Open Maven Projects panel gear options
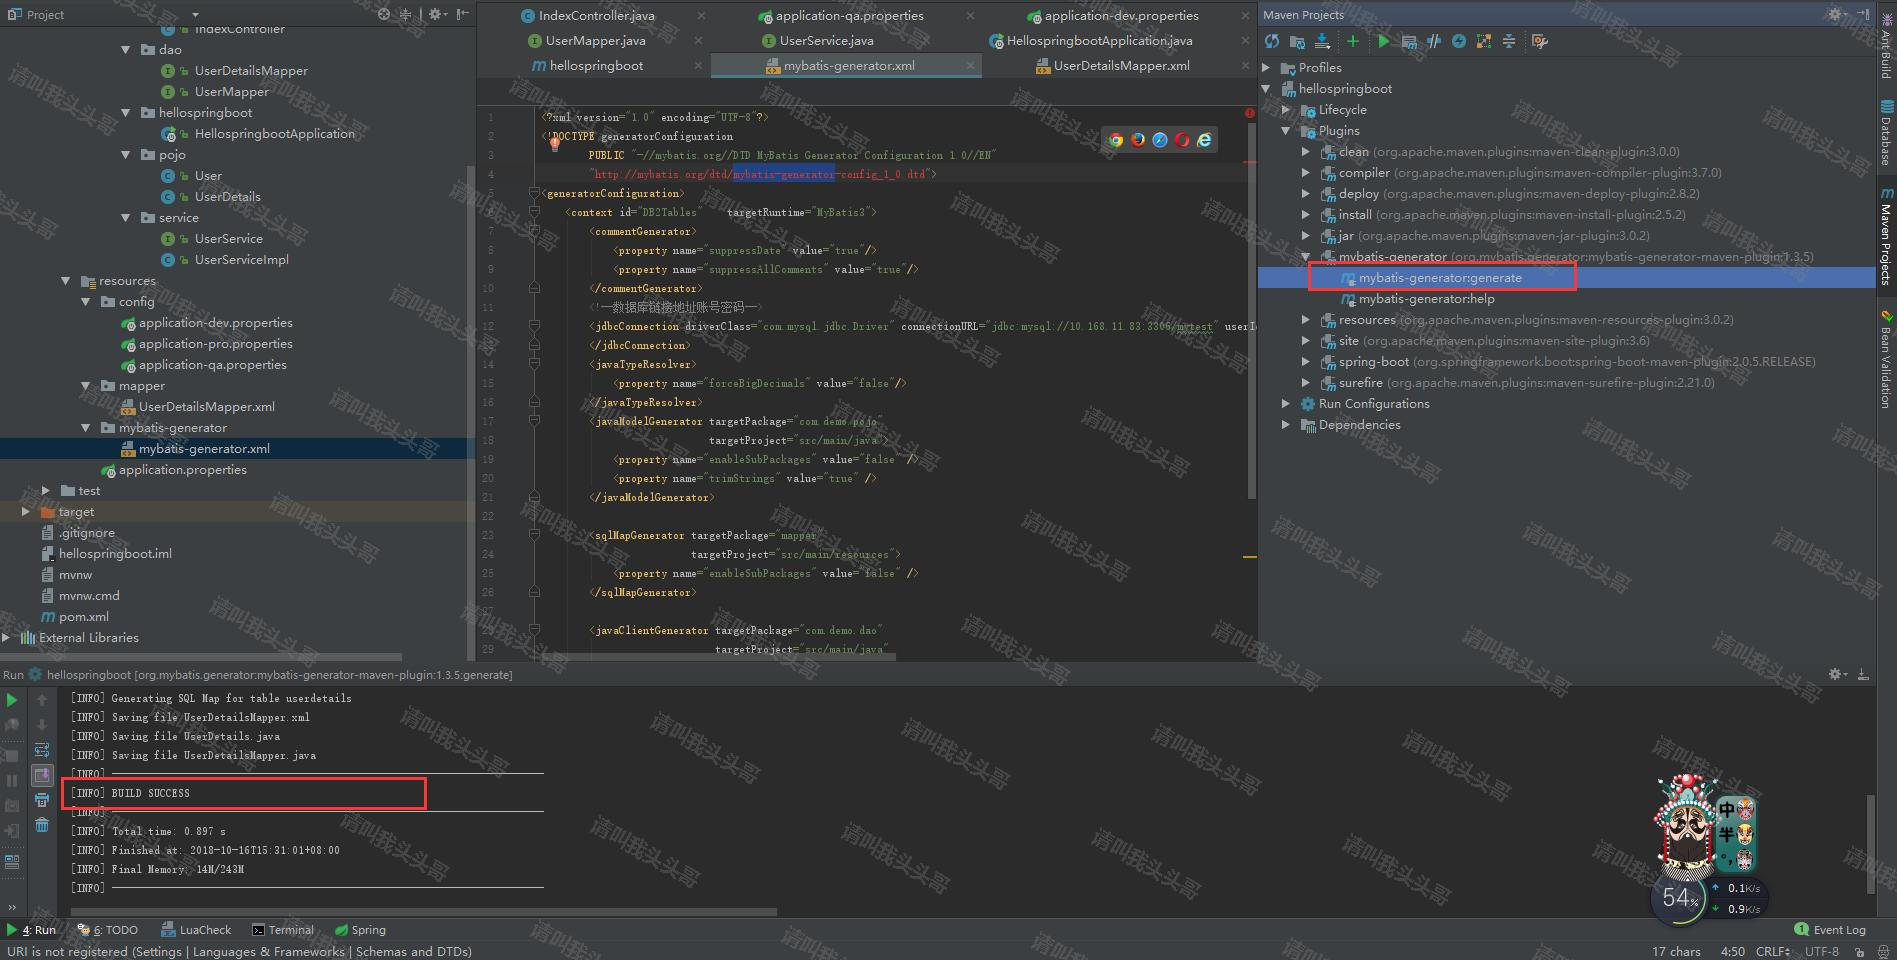The height and width of the screenshot is (960, 1897). [1836, 14]
